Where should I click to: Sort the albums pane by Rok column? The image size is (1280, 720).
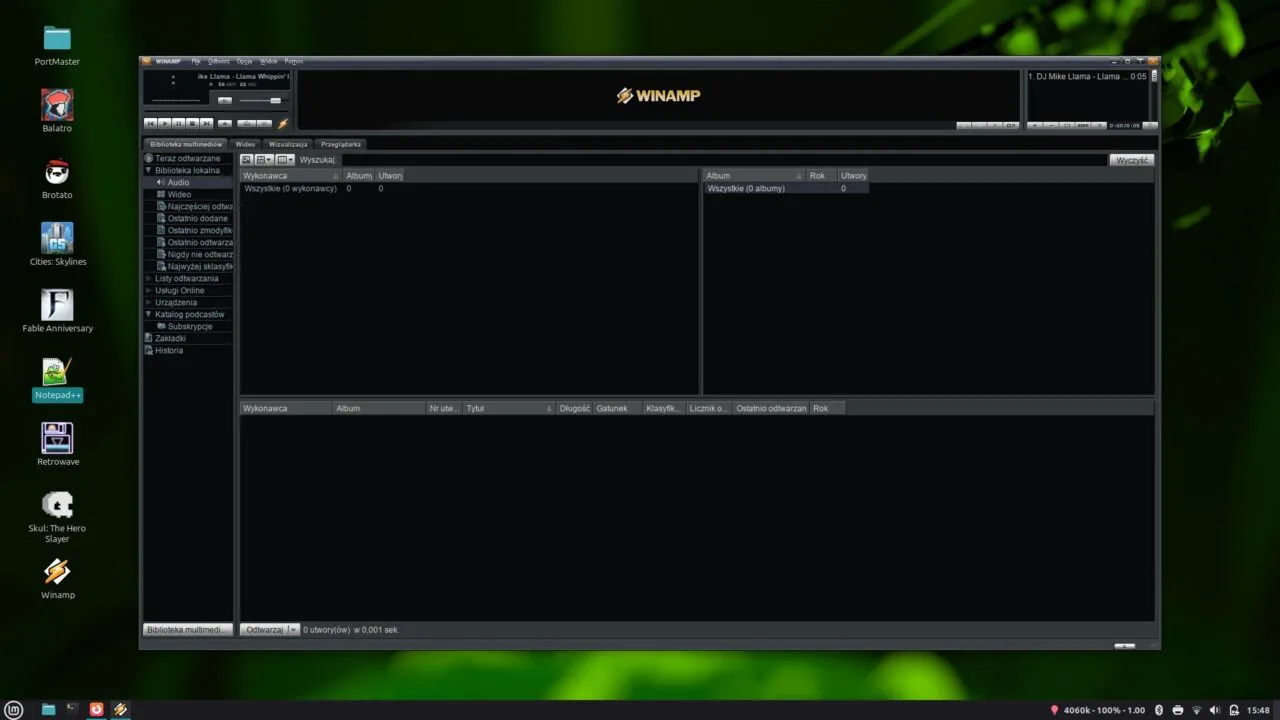[822, 176]
